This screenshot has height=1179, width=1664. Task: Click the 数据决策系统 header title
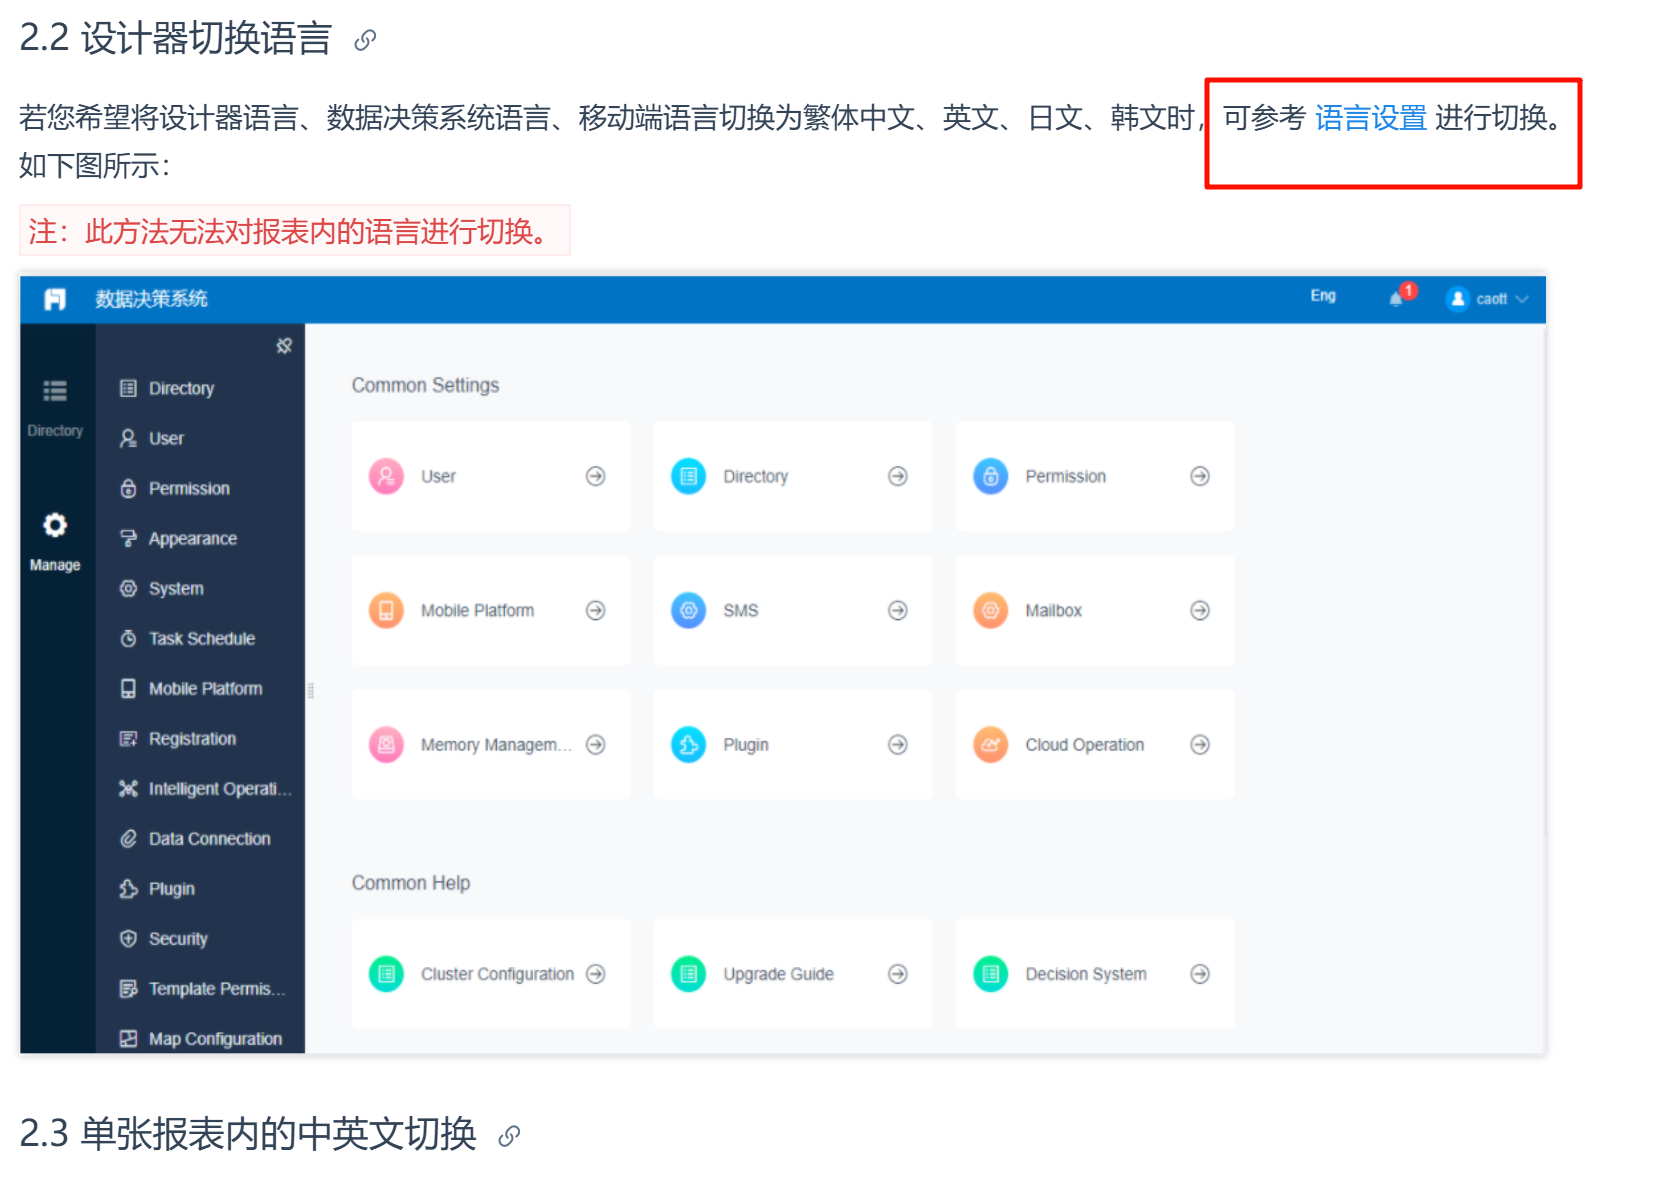click(x=152, y=299)
